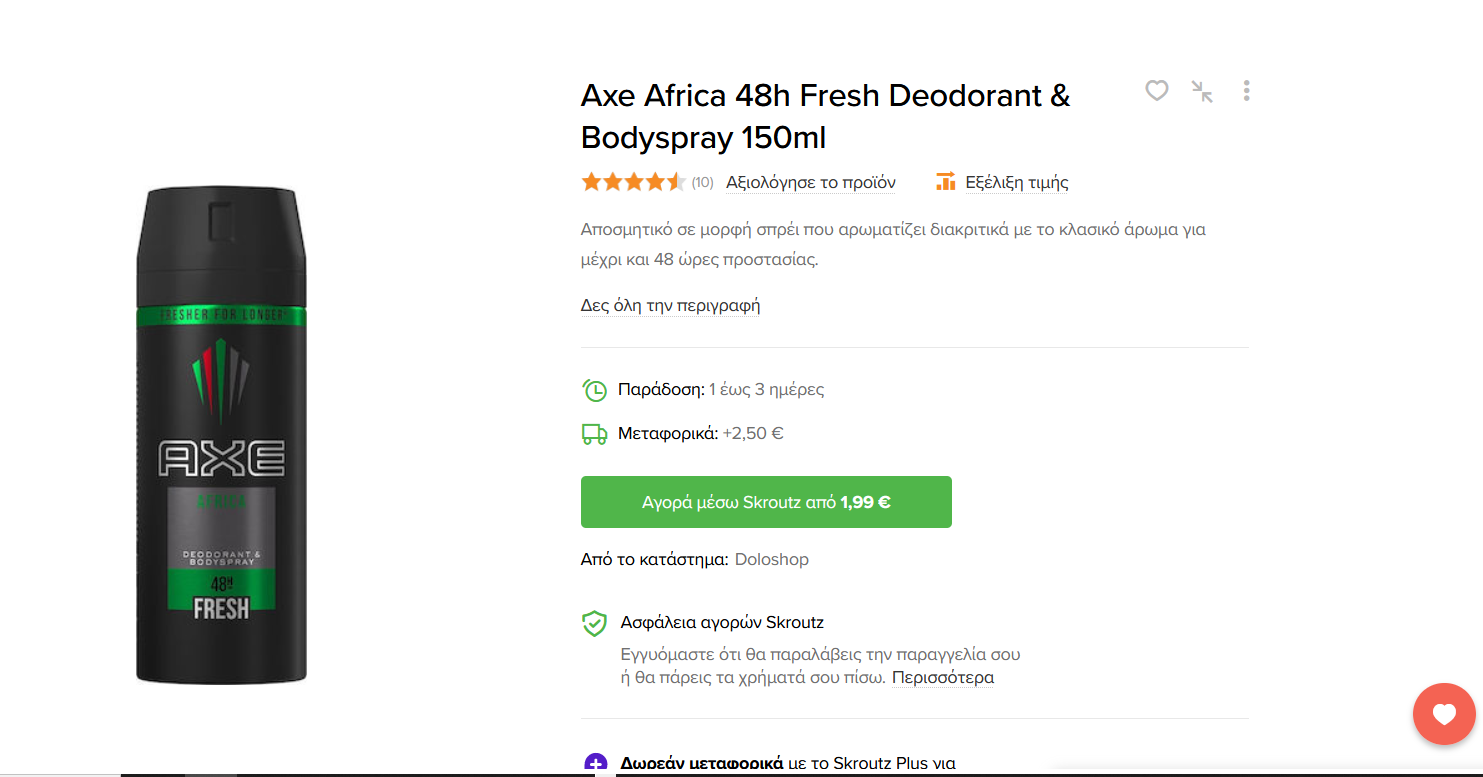The width and height of the screenshot is (1483, 777).
Task: Click 'Δωρεάν μεταφορικά' Skroutz Plus text
Action: [x=701, y=764]
